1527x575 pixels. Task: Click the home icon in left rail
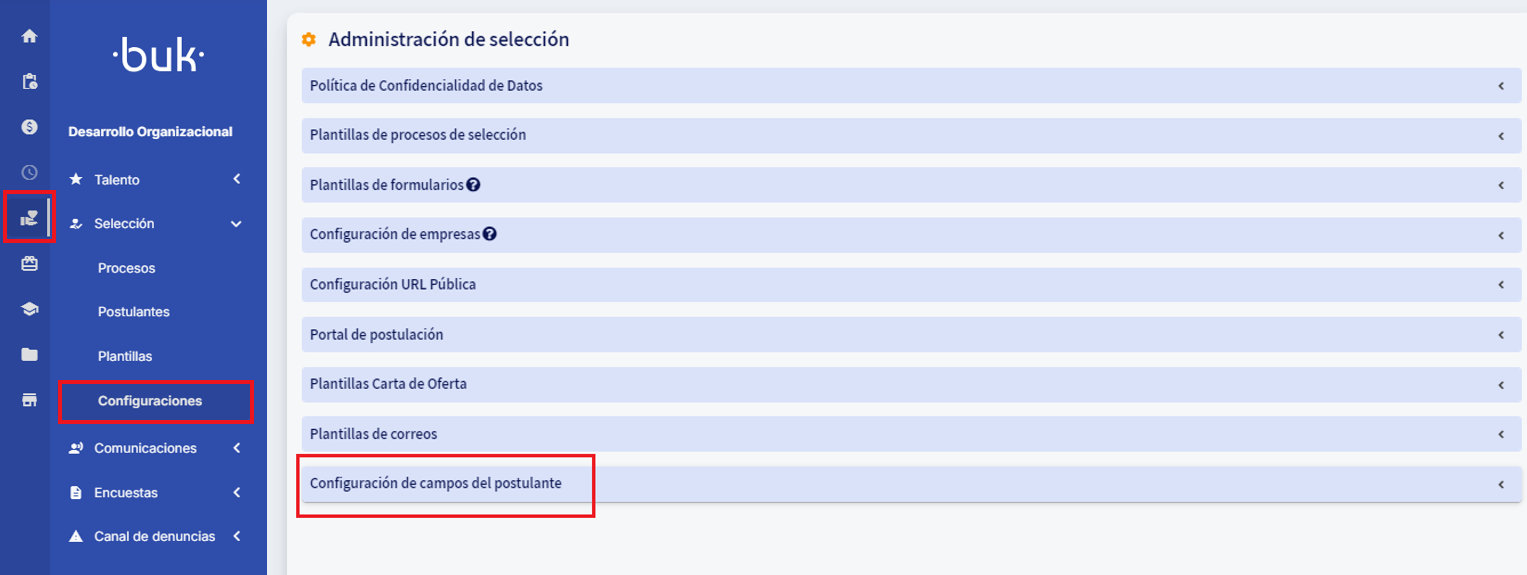[x=29, y=36]
